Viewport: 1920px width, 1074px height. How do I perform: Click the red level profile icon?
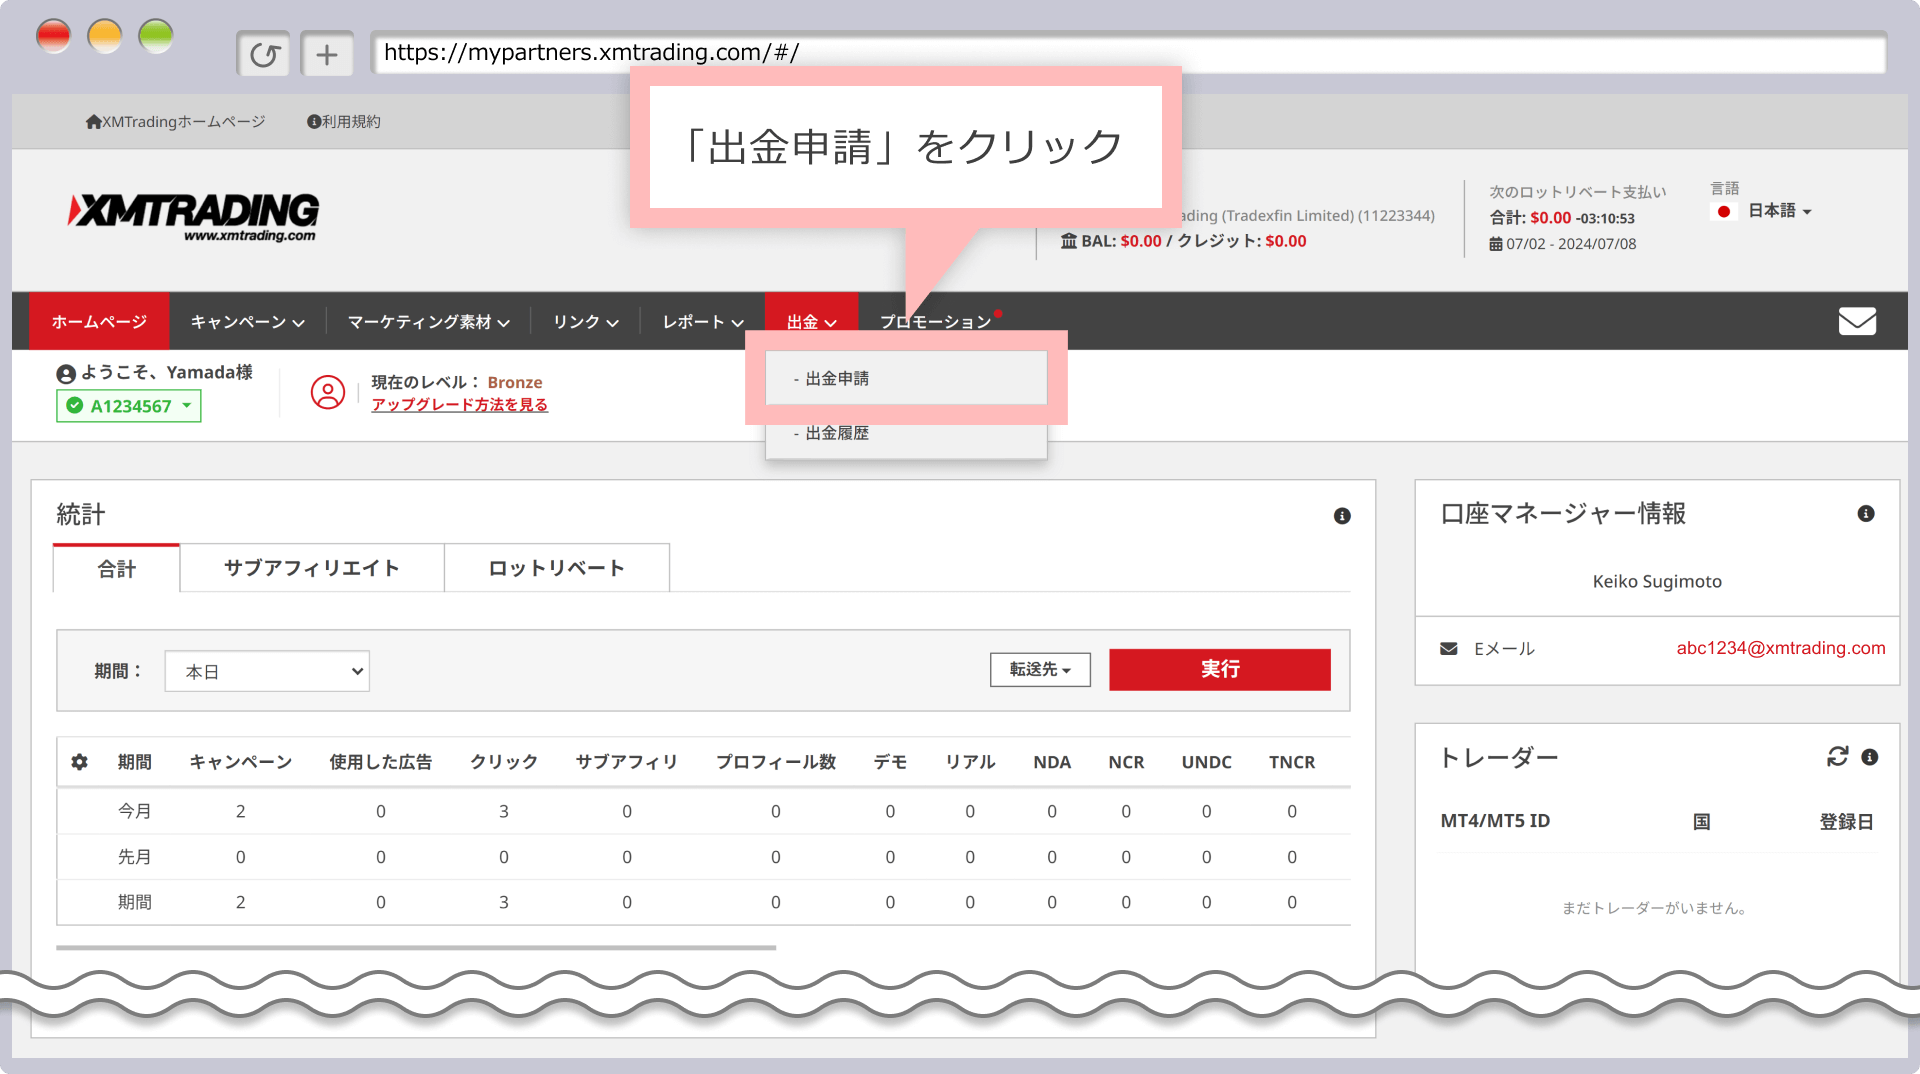(x=327, y=392)
